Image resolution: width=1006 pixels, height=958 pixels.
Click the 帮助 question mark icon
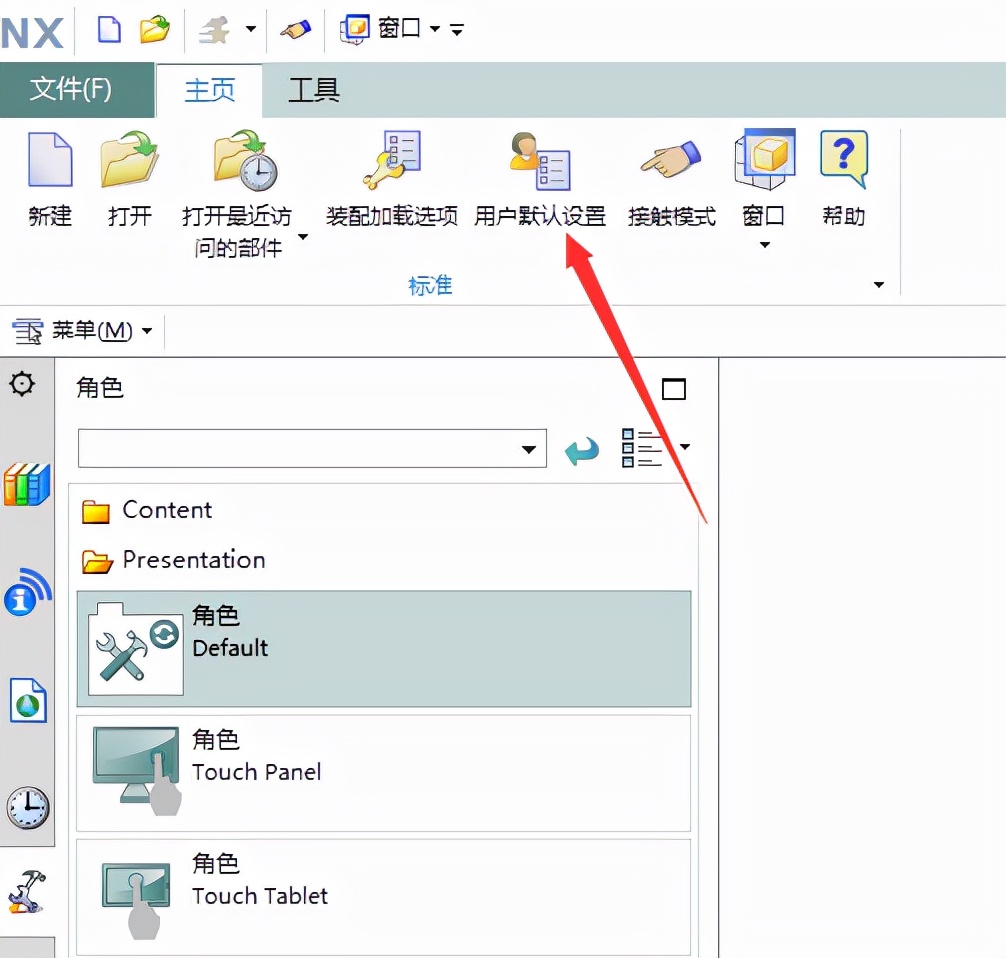point(844,159)
